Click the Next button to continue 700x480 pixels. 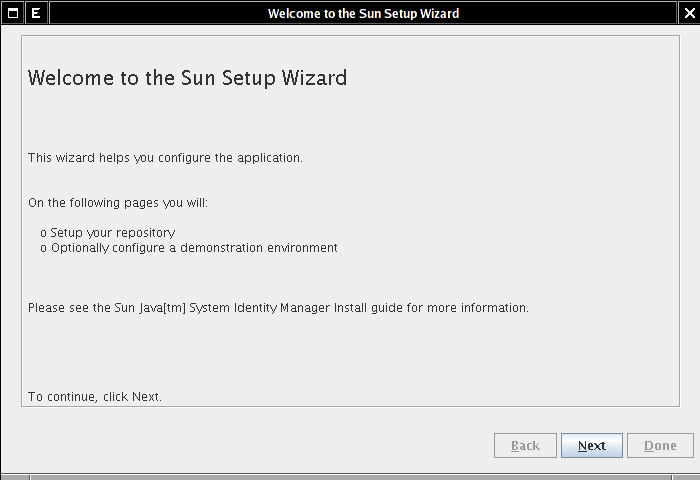click(592, 445)
